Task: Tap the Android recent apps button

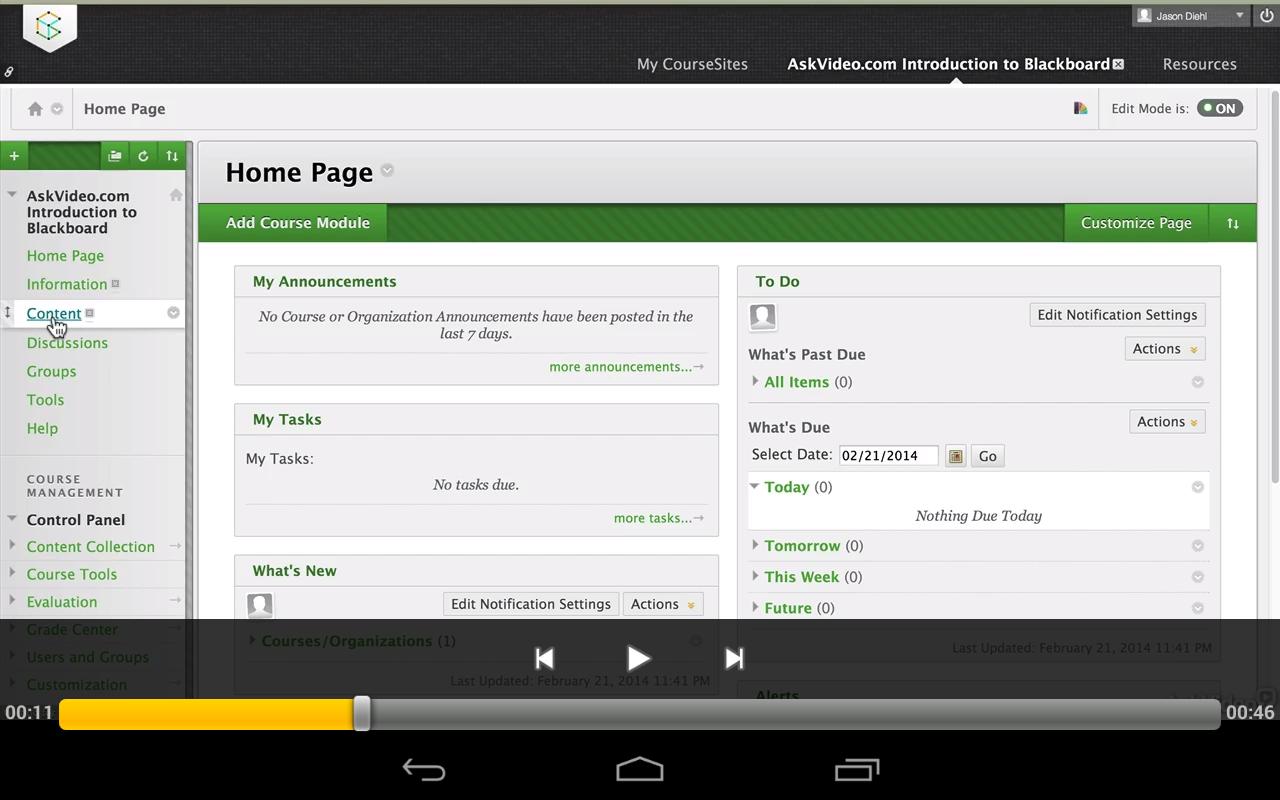Action: coord(857,770)
